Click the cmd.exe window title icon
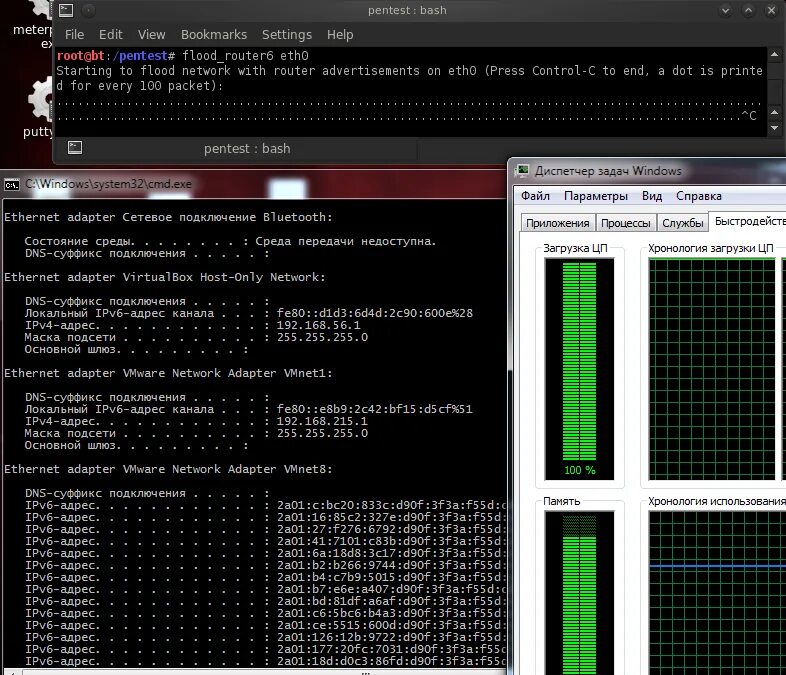 point(12,185)
